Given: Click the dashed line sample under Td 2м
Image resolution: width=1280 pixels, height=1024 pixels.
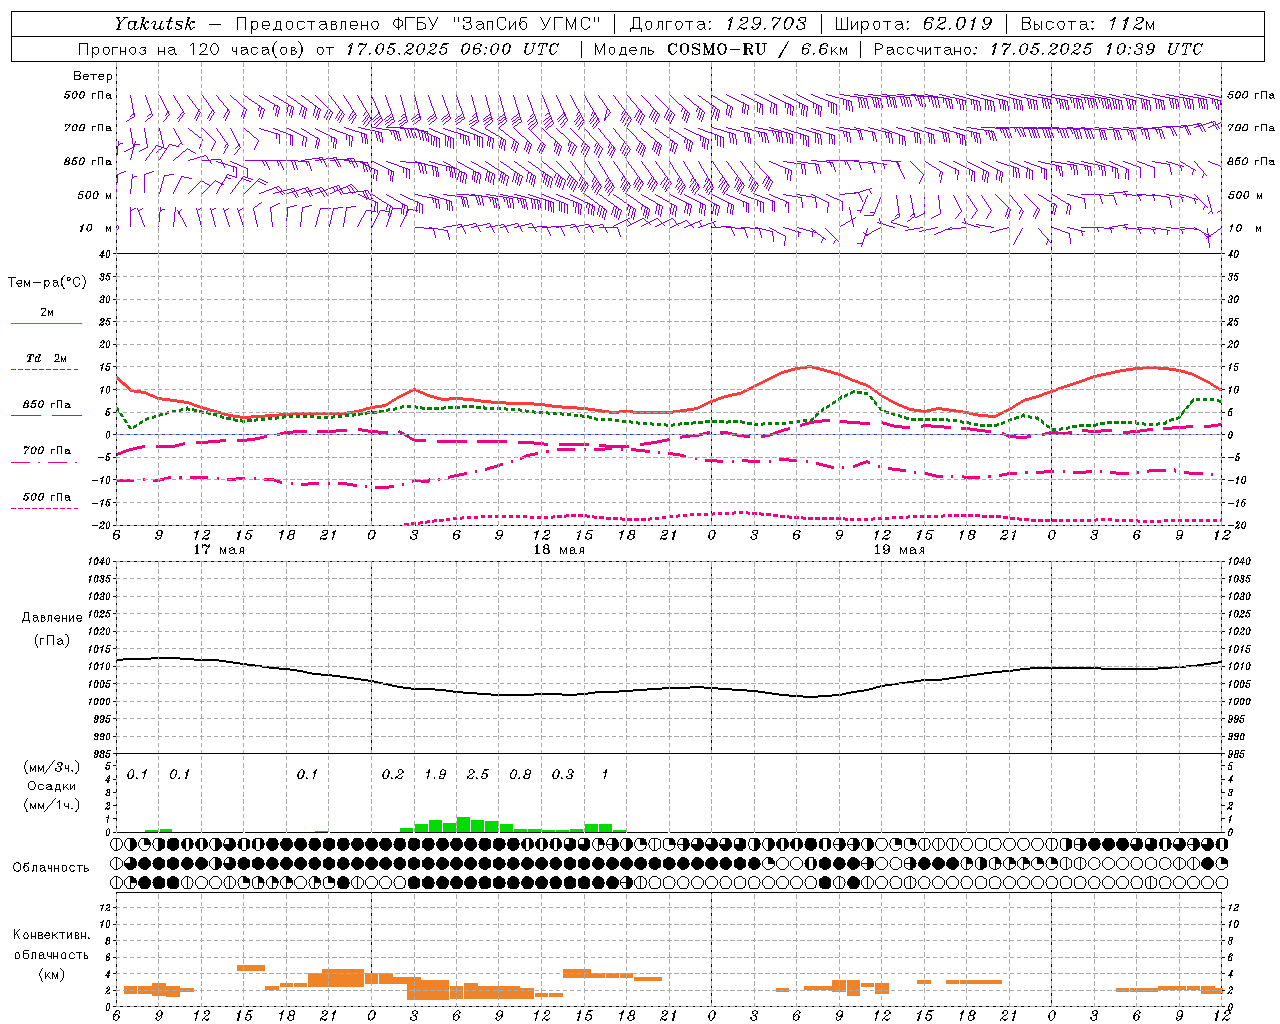Looking at the screenshot, I should 46,370.
